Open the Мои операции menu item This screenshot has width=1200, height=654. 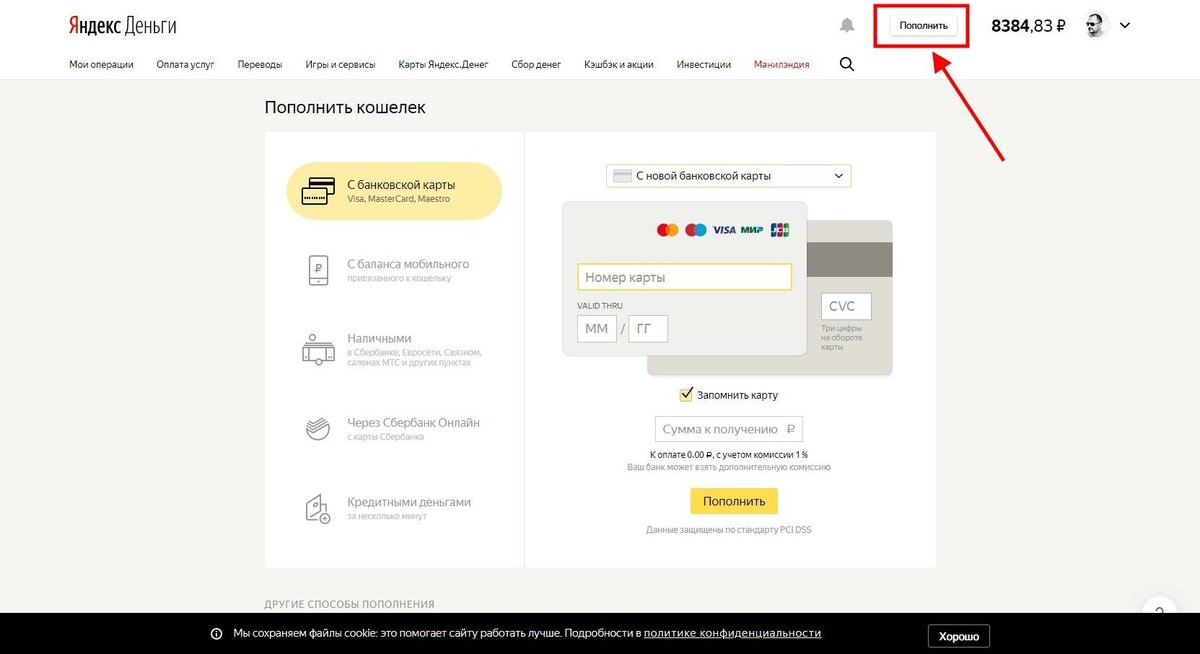101,64
